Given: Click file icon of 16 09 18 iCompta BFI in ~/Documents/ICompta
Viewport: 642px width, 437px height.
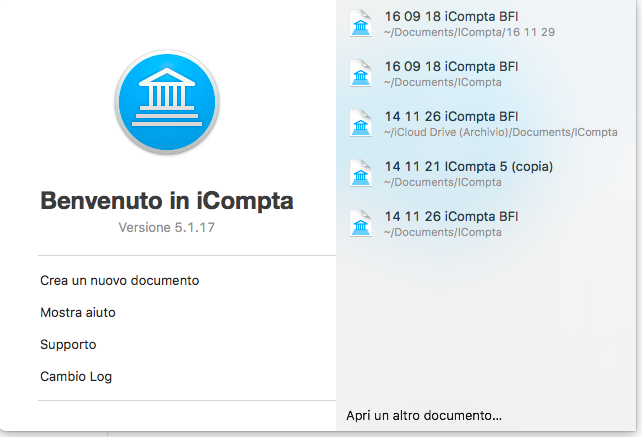Looking at the screenshot, I should coord(361,73).
